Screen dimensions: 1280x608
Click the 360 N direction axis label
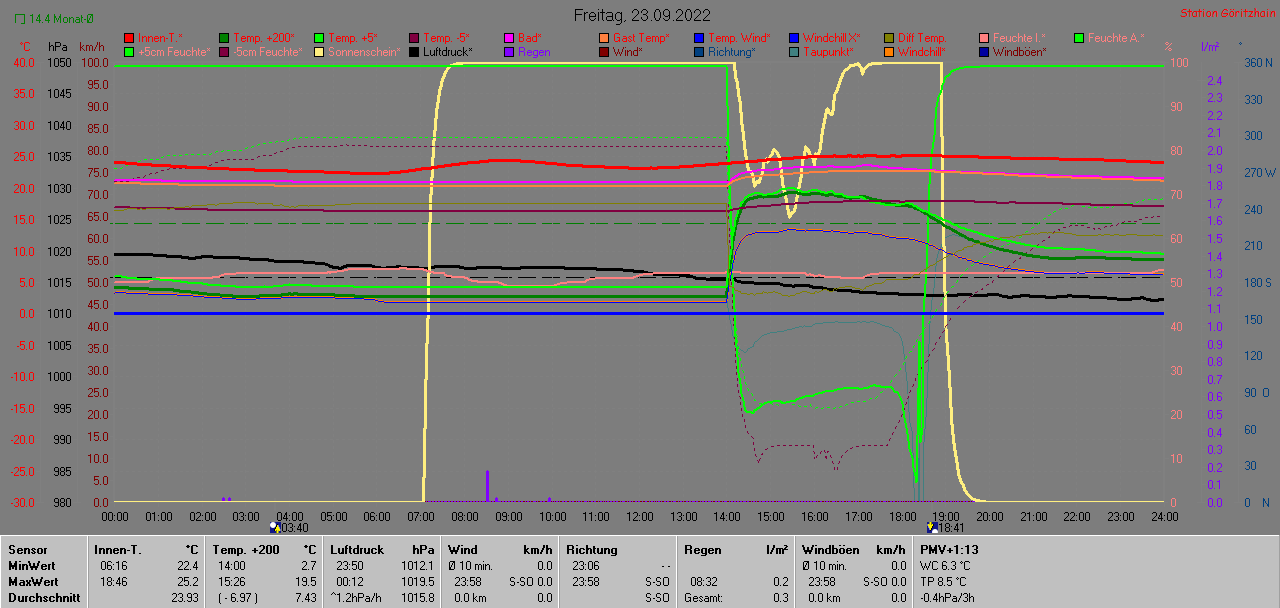tap(1257, 62)
